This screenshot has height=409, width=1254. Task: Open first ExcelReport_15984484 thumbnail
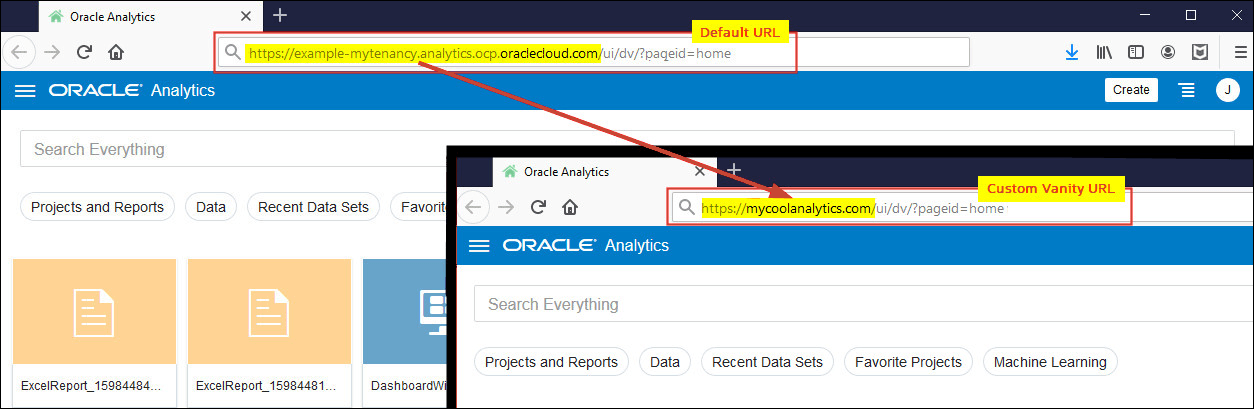click(94, 311)
